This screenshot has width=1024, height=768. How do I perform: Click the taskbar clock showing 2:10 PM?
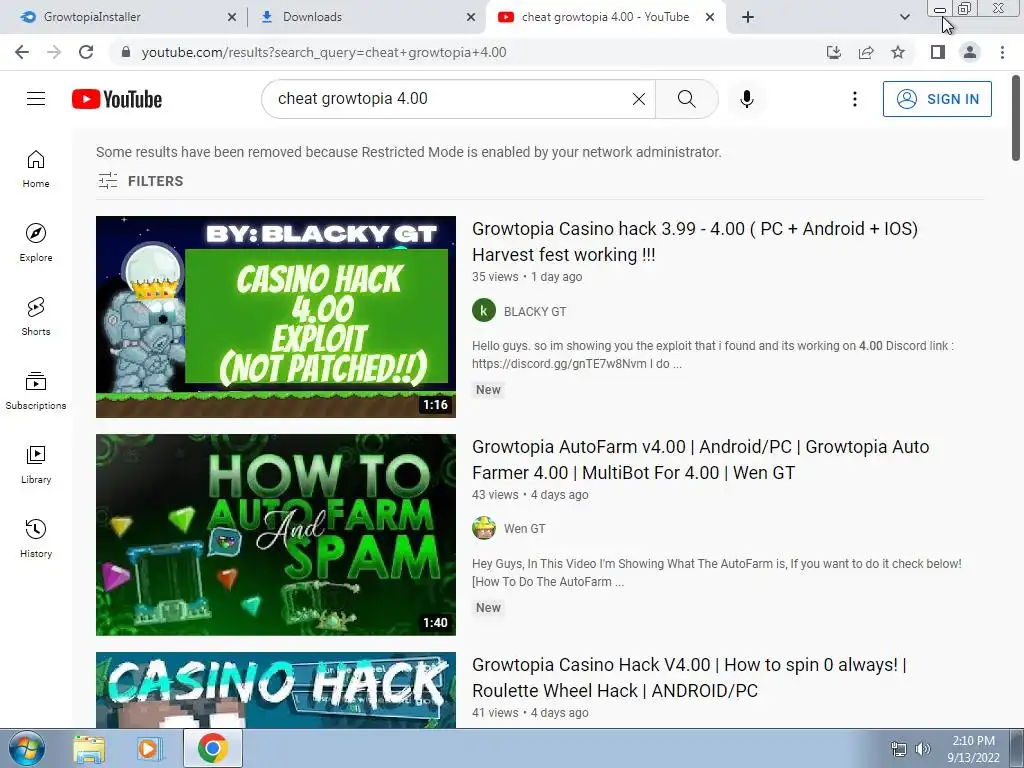(x=973, y=749)
